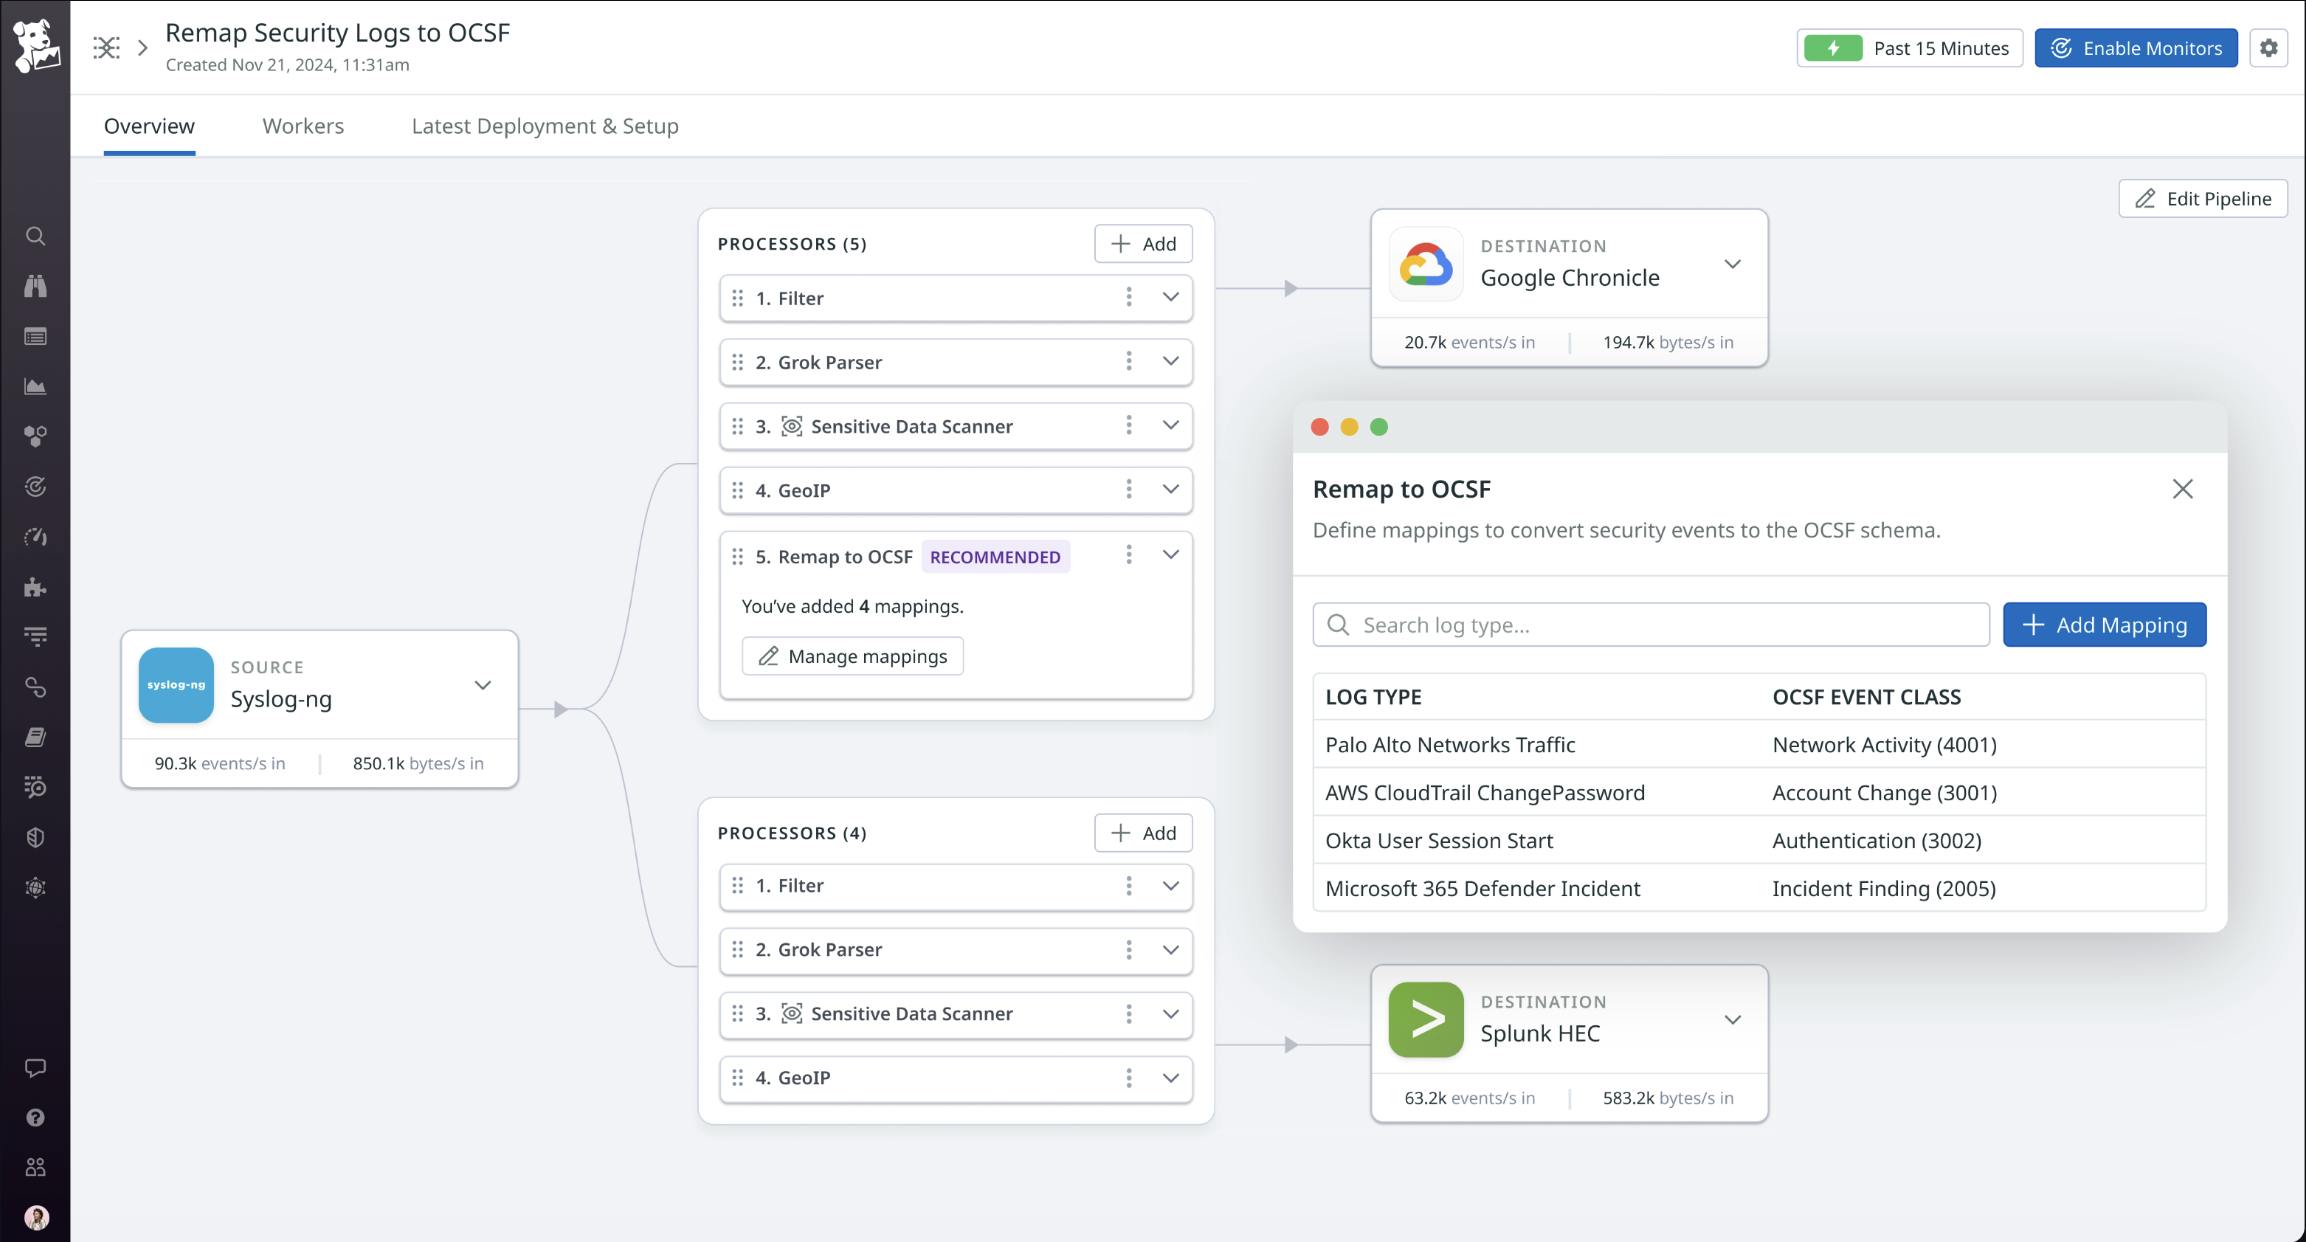The height and width of the screenshot is (1242, 2306).
Task: Open Manage mappings
Action: pos(852,656)
